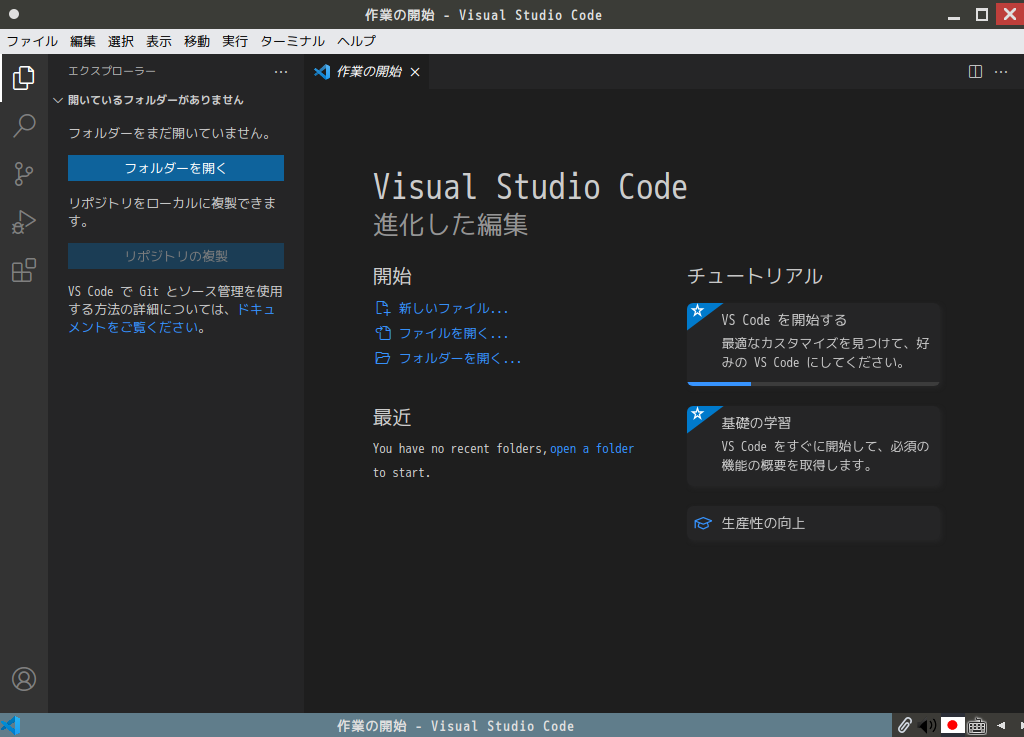Open the ターミナル menu

(293, 41)
